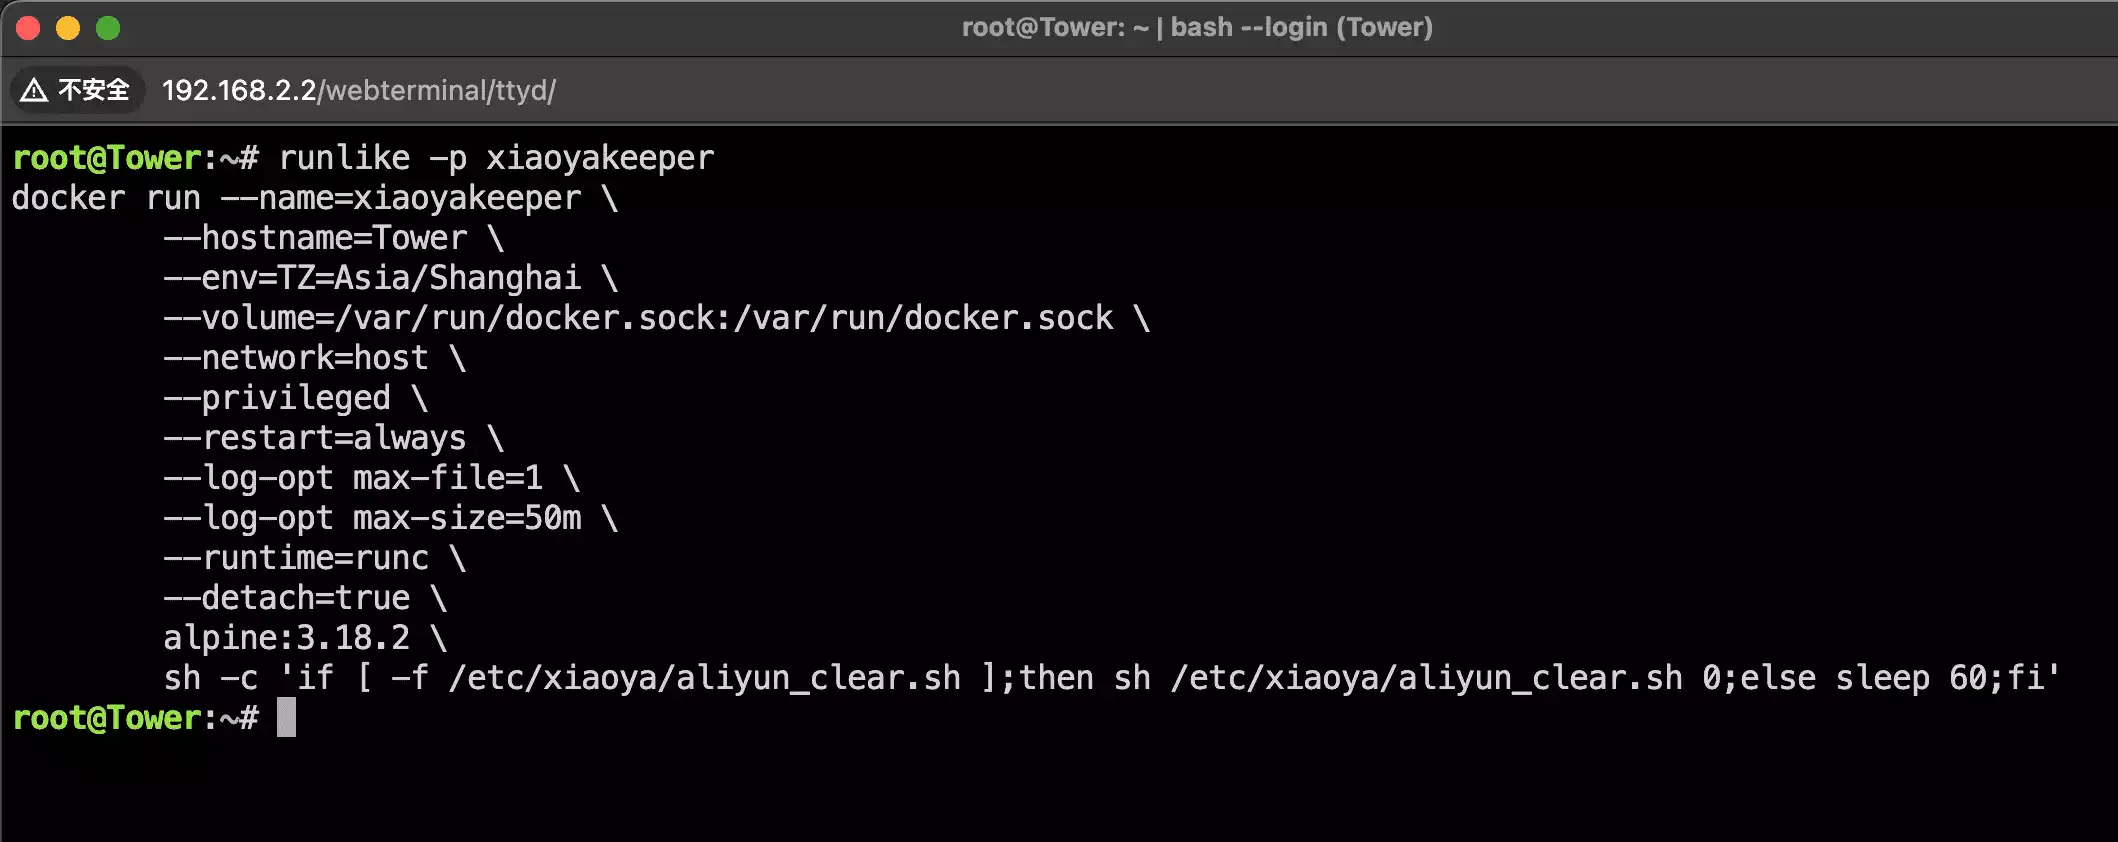Click the green fullscreen window button
This screenshot has height=842, width=2118.
tap(108, 28)
